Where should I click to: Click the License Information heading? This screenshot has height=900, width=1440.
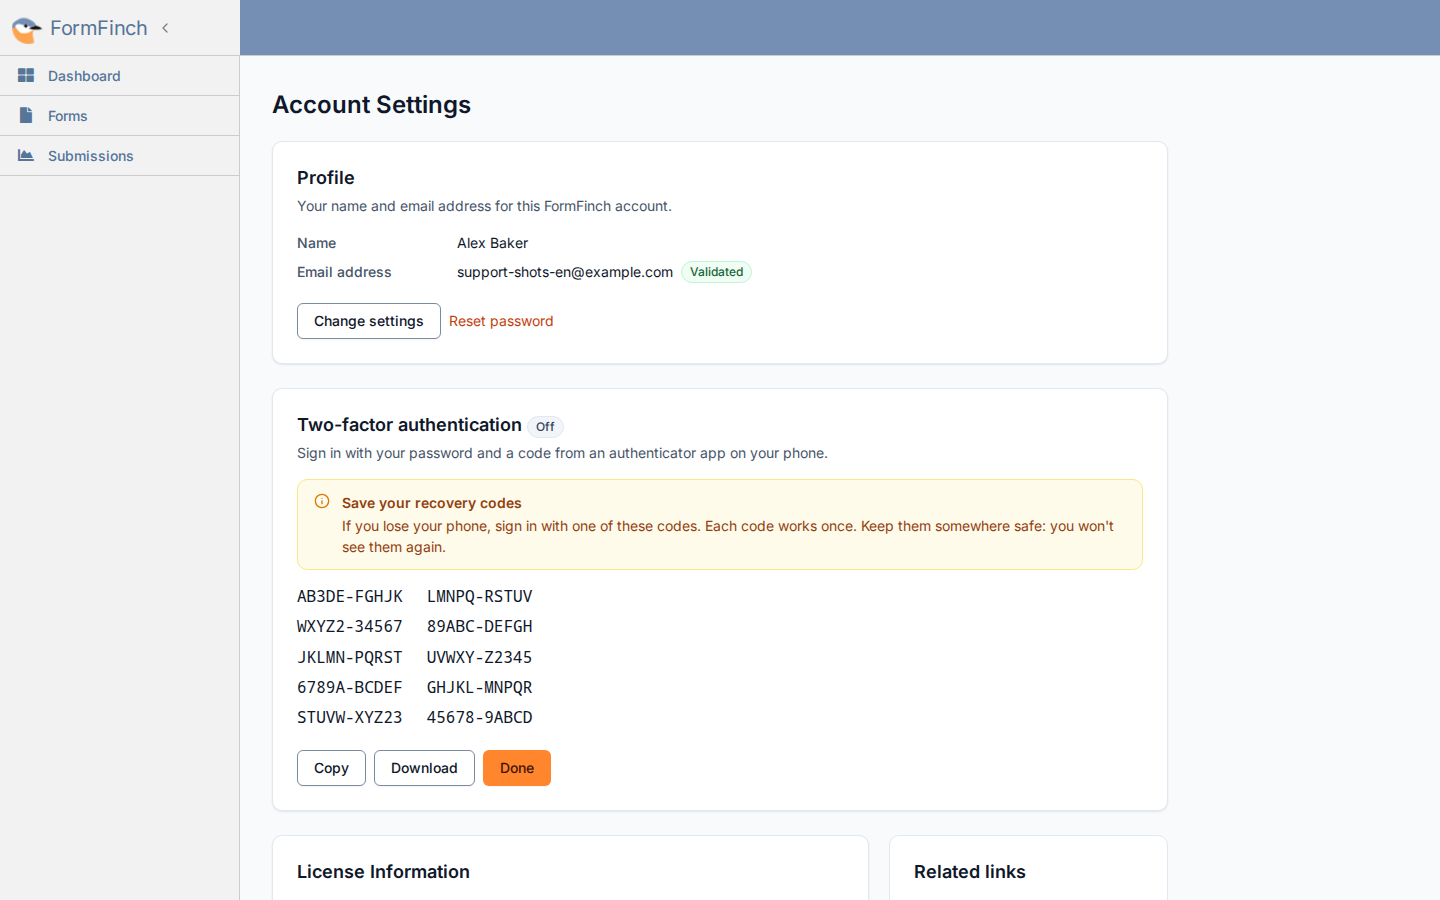383,872
